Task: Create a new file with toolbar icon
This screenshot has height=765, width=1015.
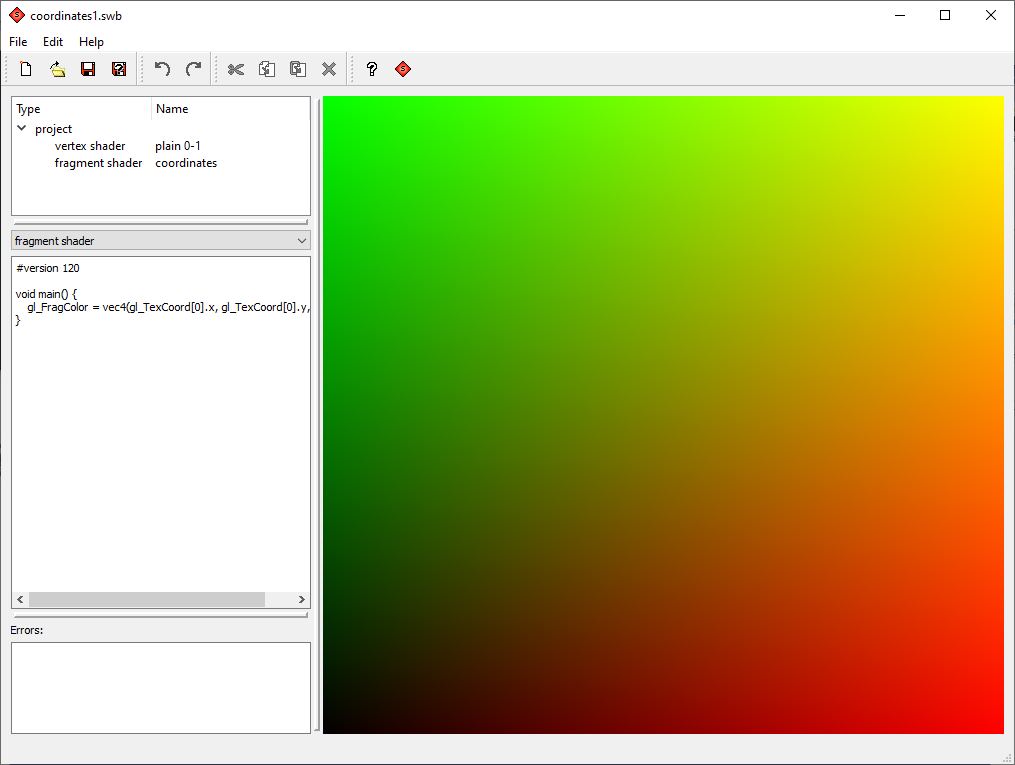Action: point(26,69)
